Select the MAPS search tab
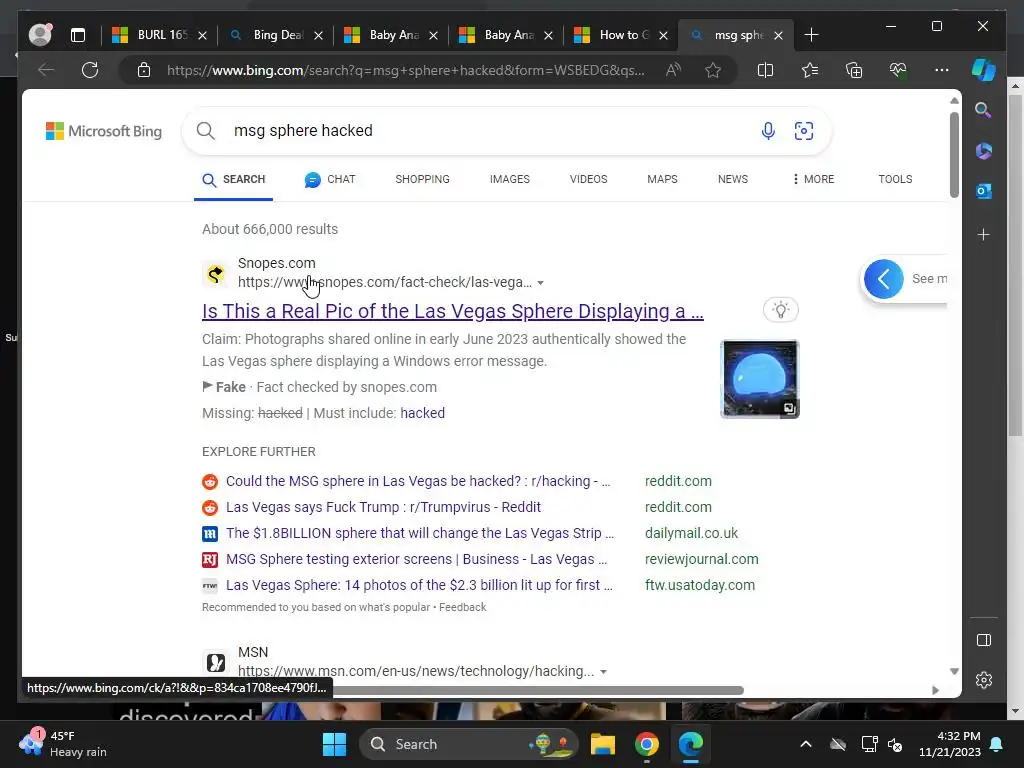The width and height of the screenshot is (1024, 768). pyautogui.click(x=662, y=179)
